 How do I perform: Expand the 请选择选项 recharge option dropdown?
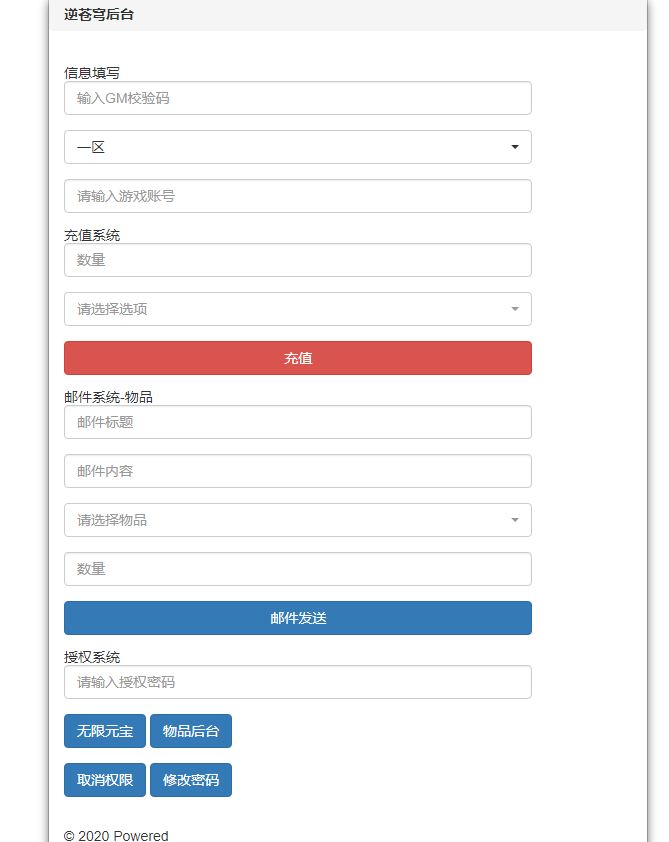[x=297, y=309]
